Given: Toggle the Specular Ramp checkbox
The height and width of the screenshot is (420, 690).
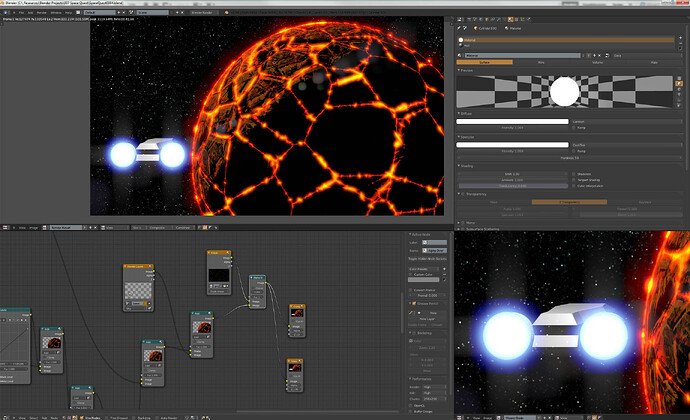Looking at the screenshot, I should (x=574, y=151).
